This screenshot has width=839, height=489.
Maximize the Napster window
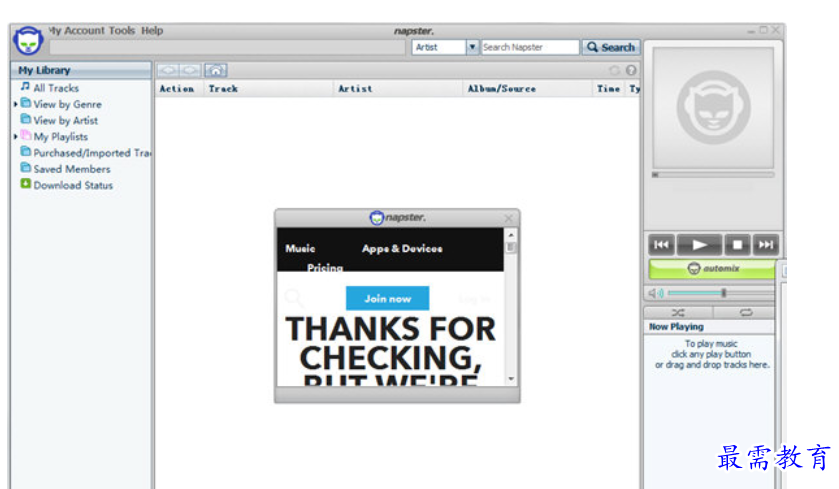point(764,30)
